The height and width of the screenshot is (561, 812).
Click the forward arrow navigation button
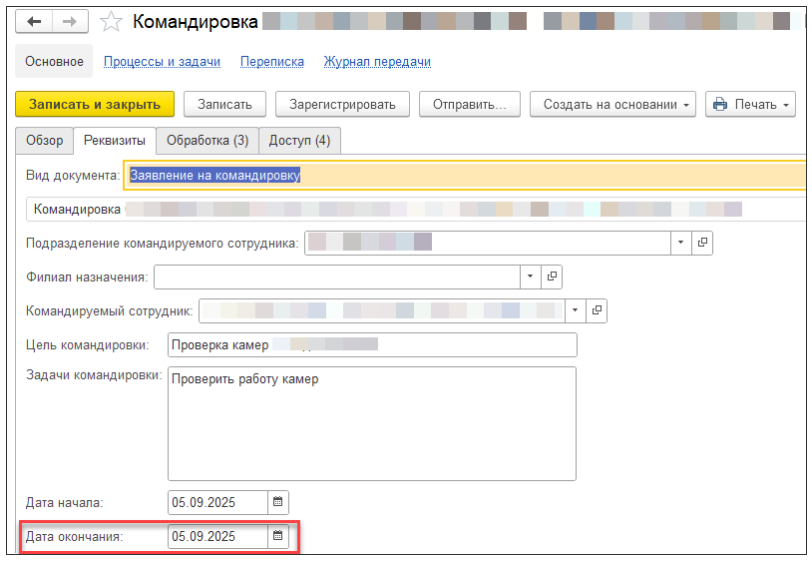70,22
